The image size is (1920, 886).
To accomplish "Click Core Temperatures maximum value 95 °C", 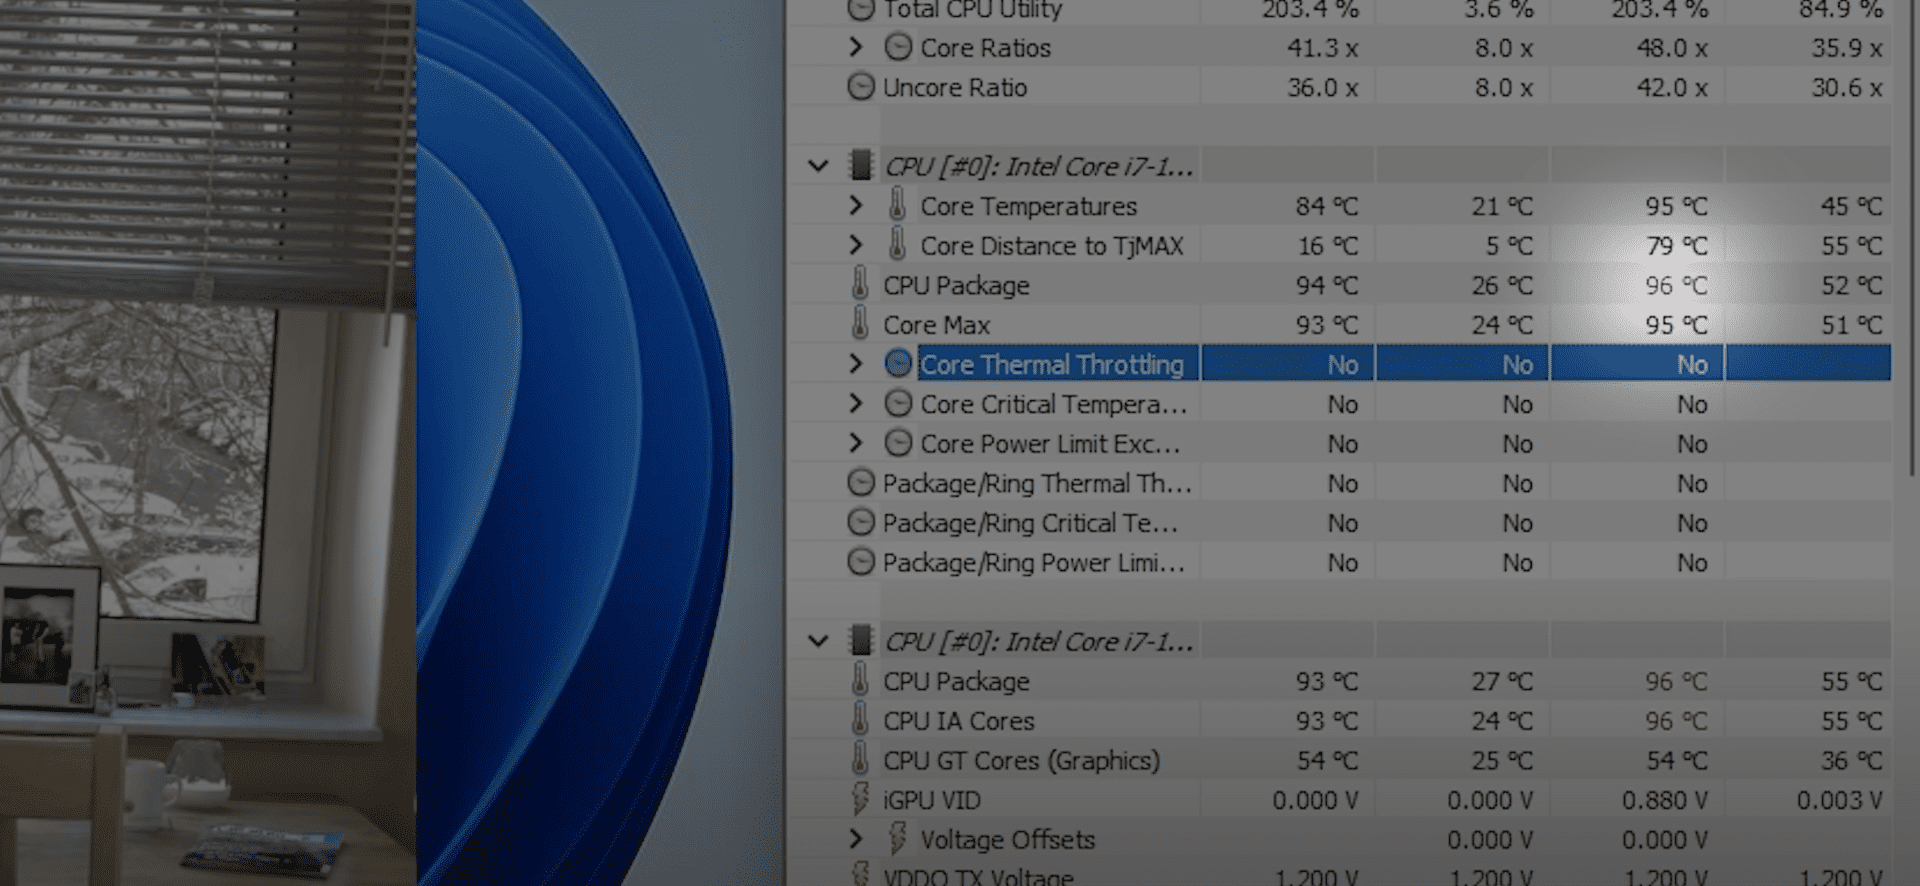I will click(1677, 206).
